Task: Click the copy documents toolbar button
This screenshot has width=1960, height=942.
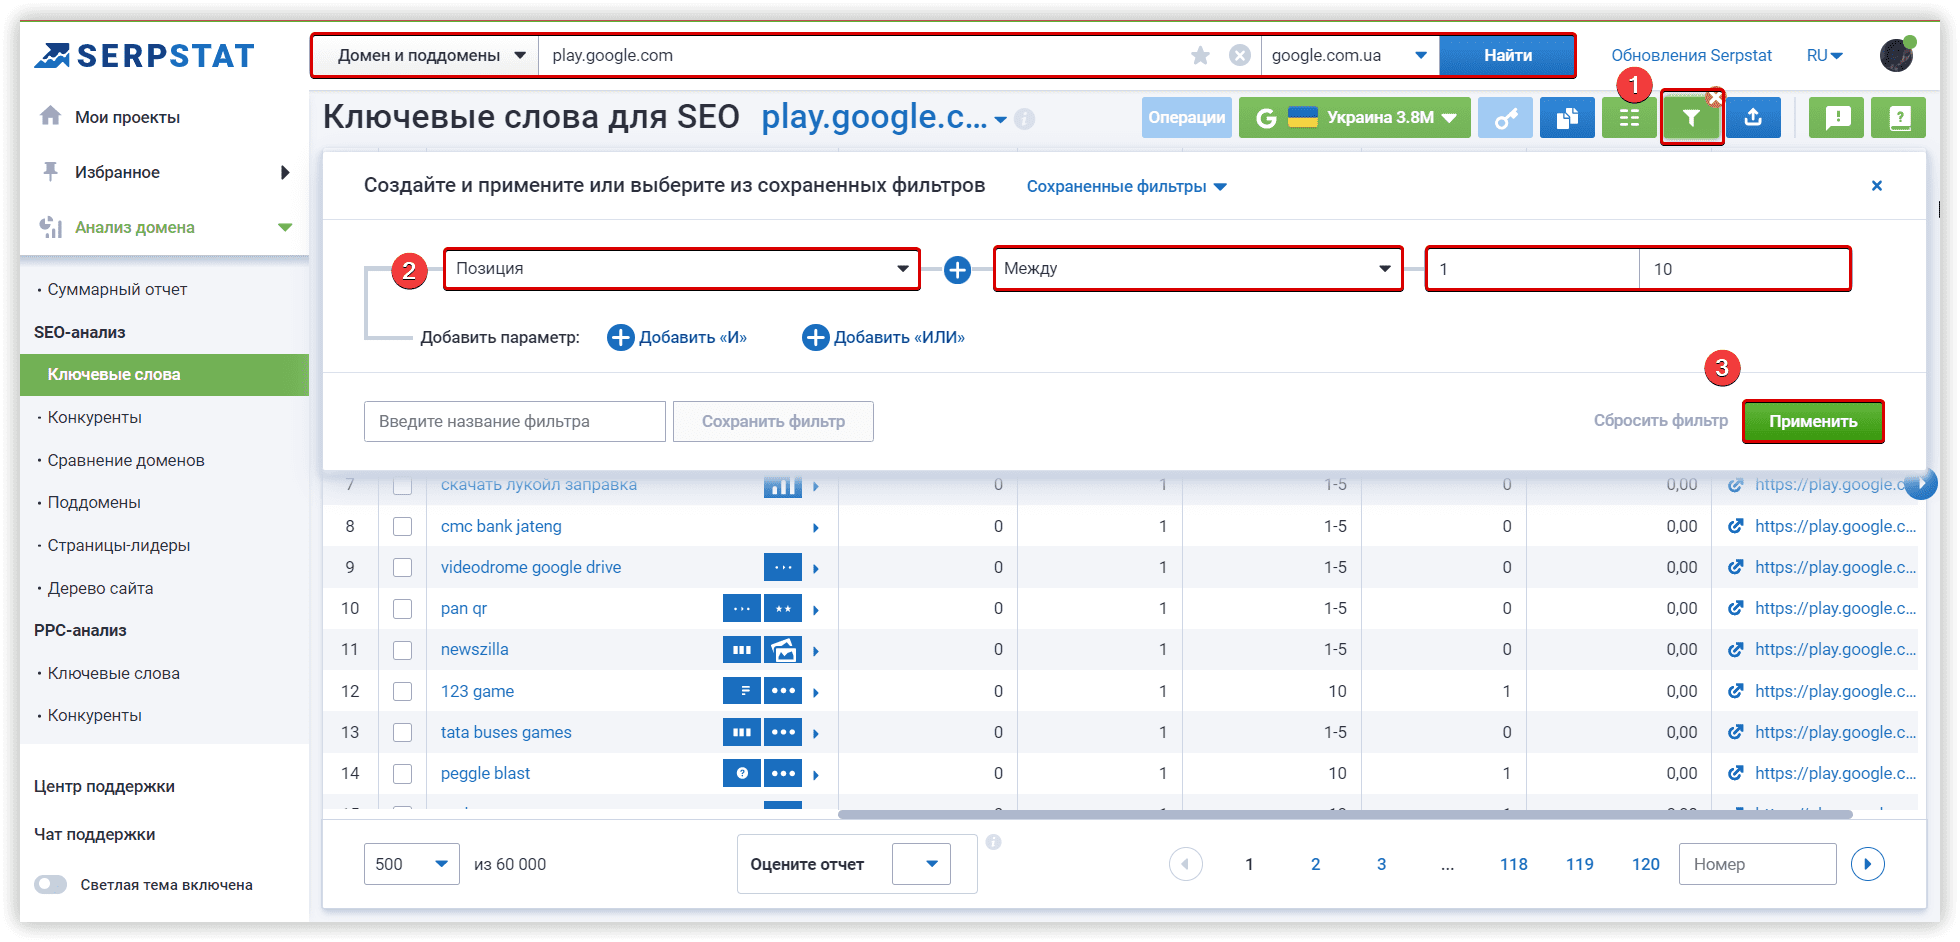Action: (x=1567, y=118)
